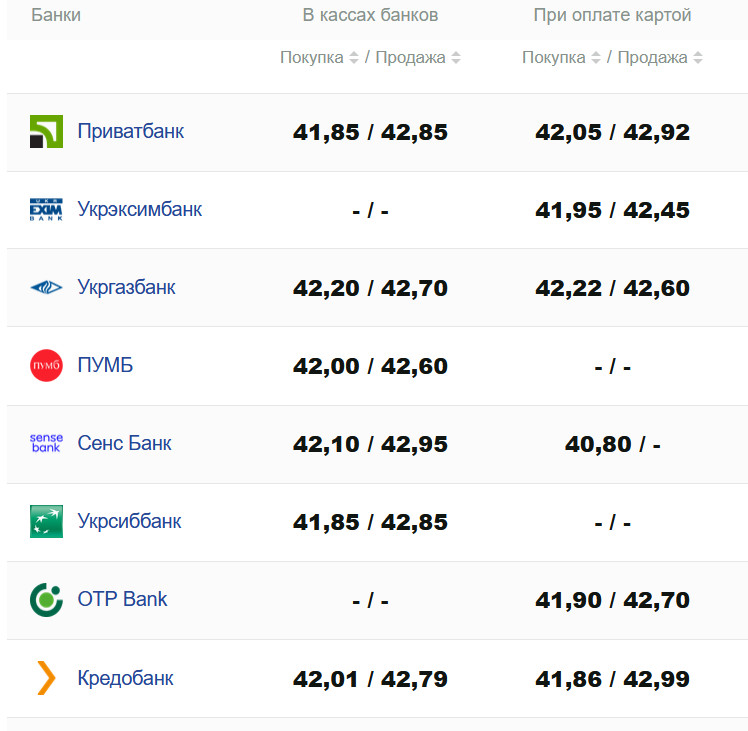Open the Приватбанк link
748x731 pixels.
coord(130,131)
